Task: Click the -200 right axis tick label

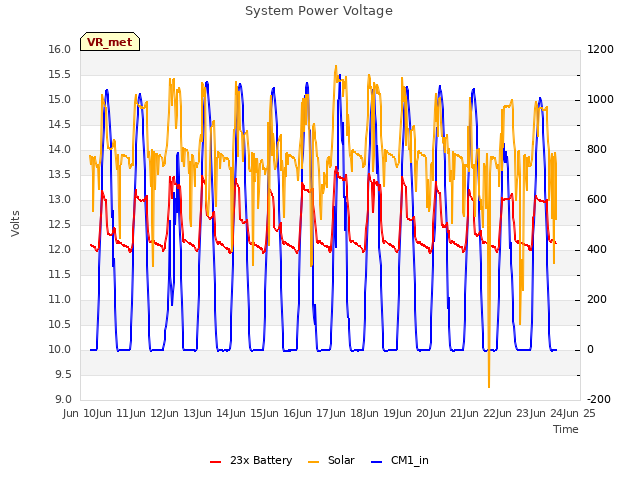Action: (599, 399)
